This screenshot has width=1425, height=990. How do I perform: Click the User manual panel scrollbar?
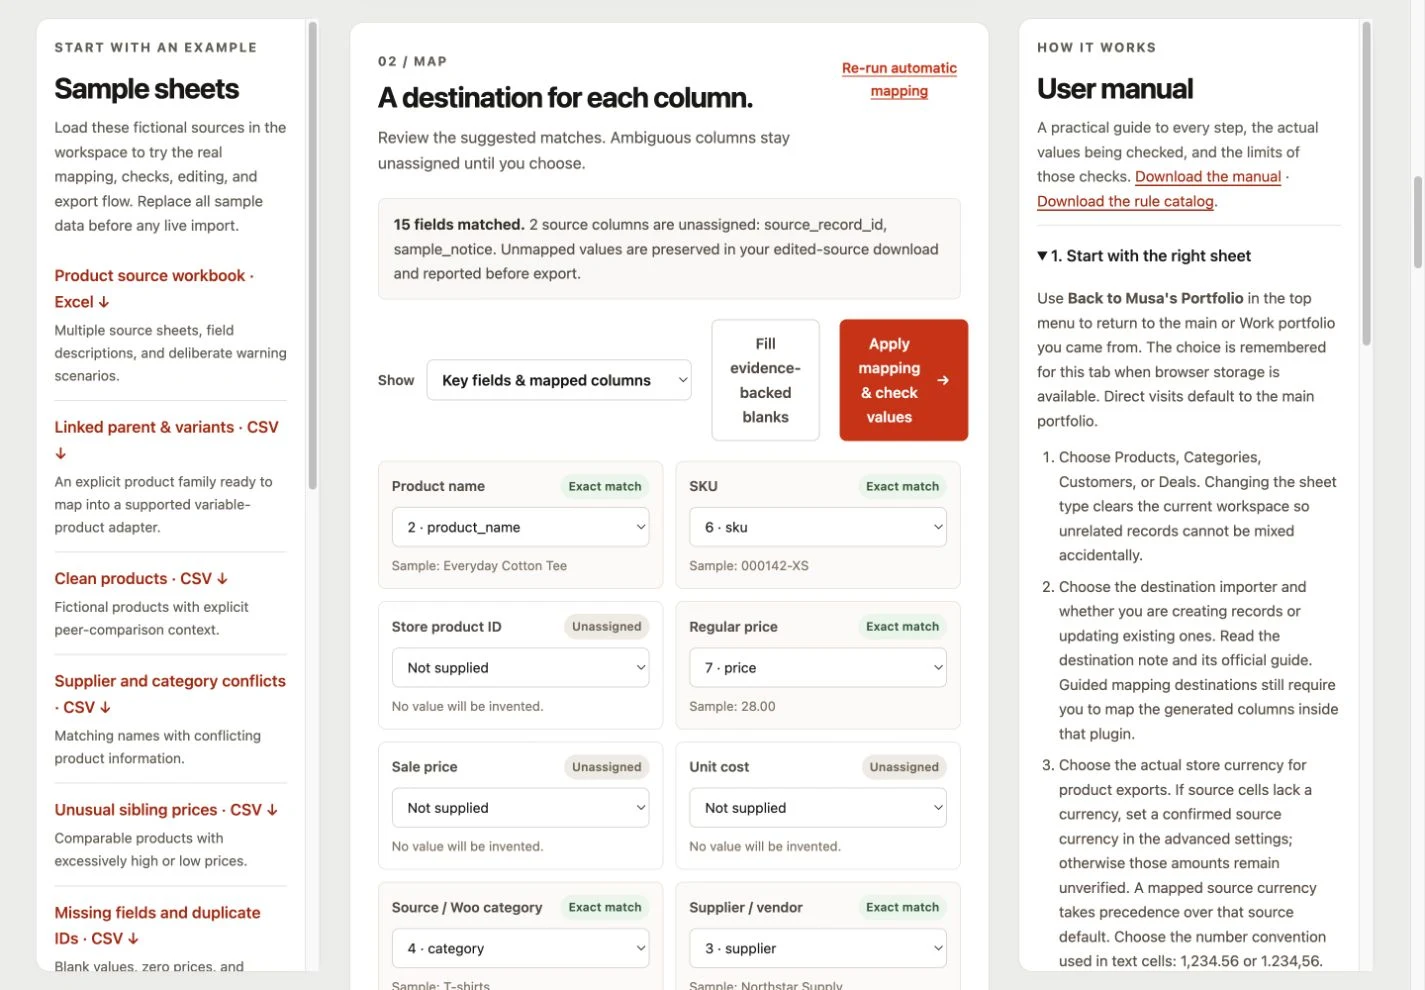click(x=1366, y=183)
